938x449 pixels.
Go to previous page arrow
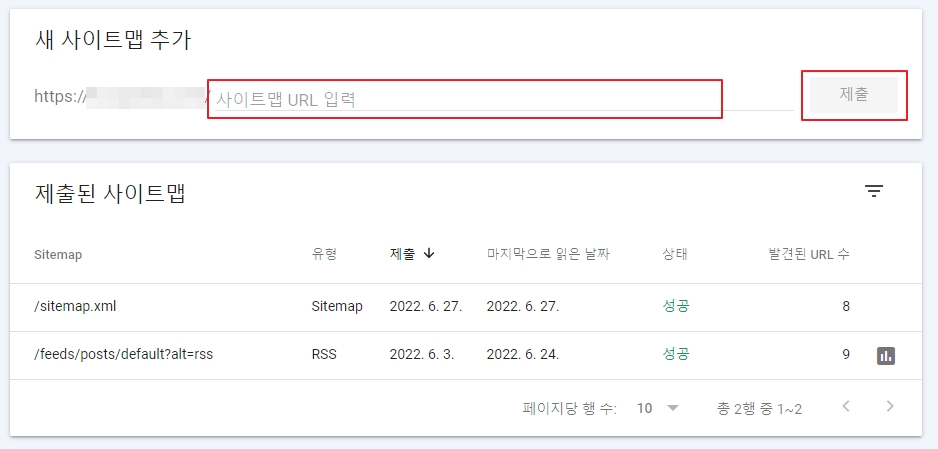coord(846,407)
